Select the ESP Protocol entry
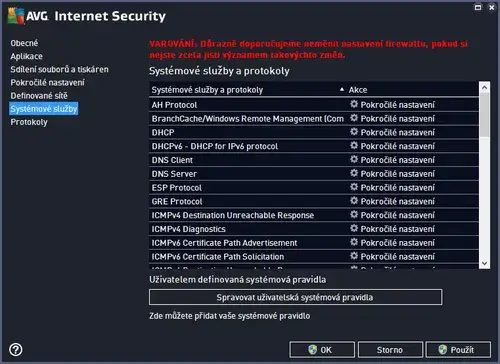 (176, 188)
